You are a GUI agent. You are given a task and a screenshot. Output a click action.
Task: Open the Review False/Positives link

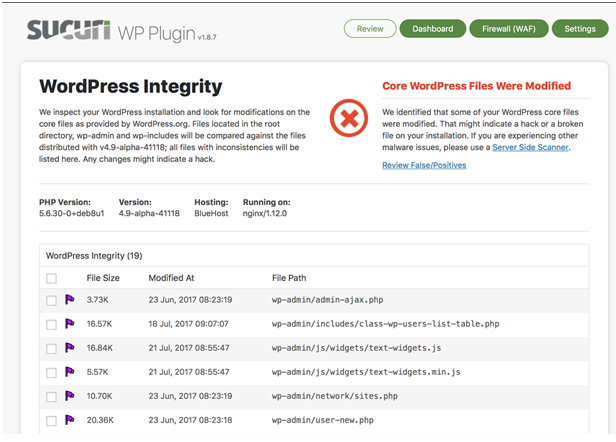(424, 165)
